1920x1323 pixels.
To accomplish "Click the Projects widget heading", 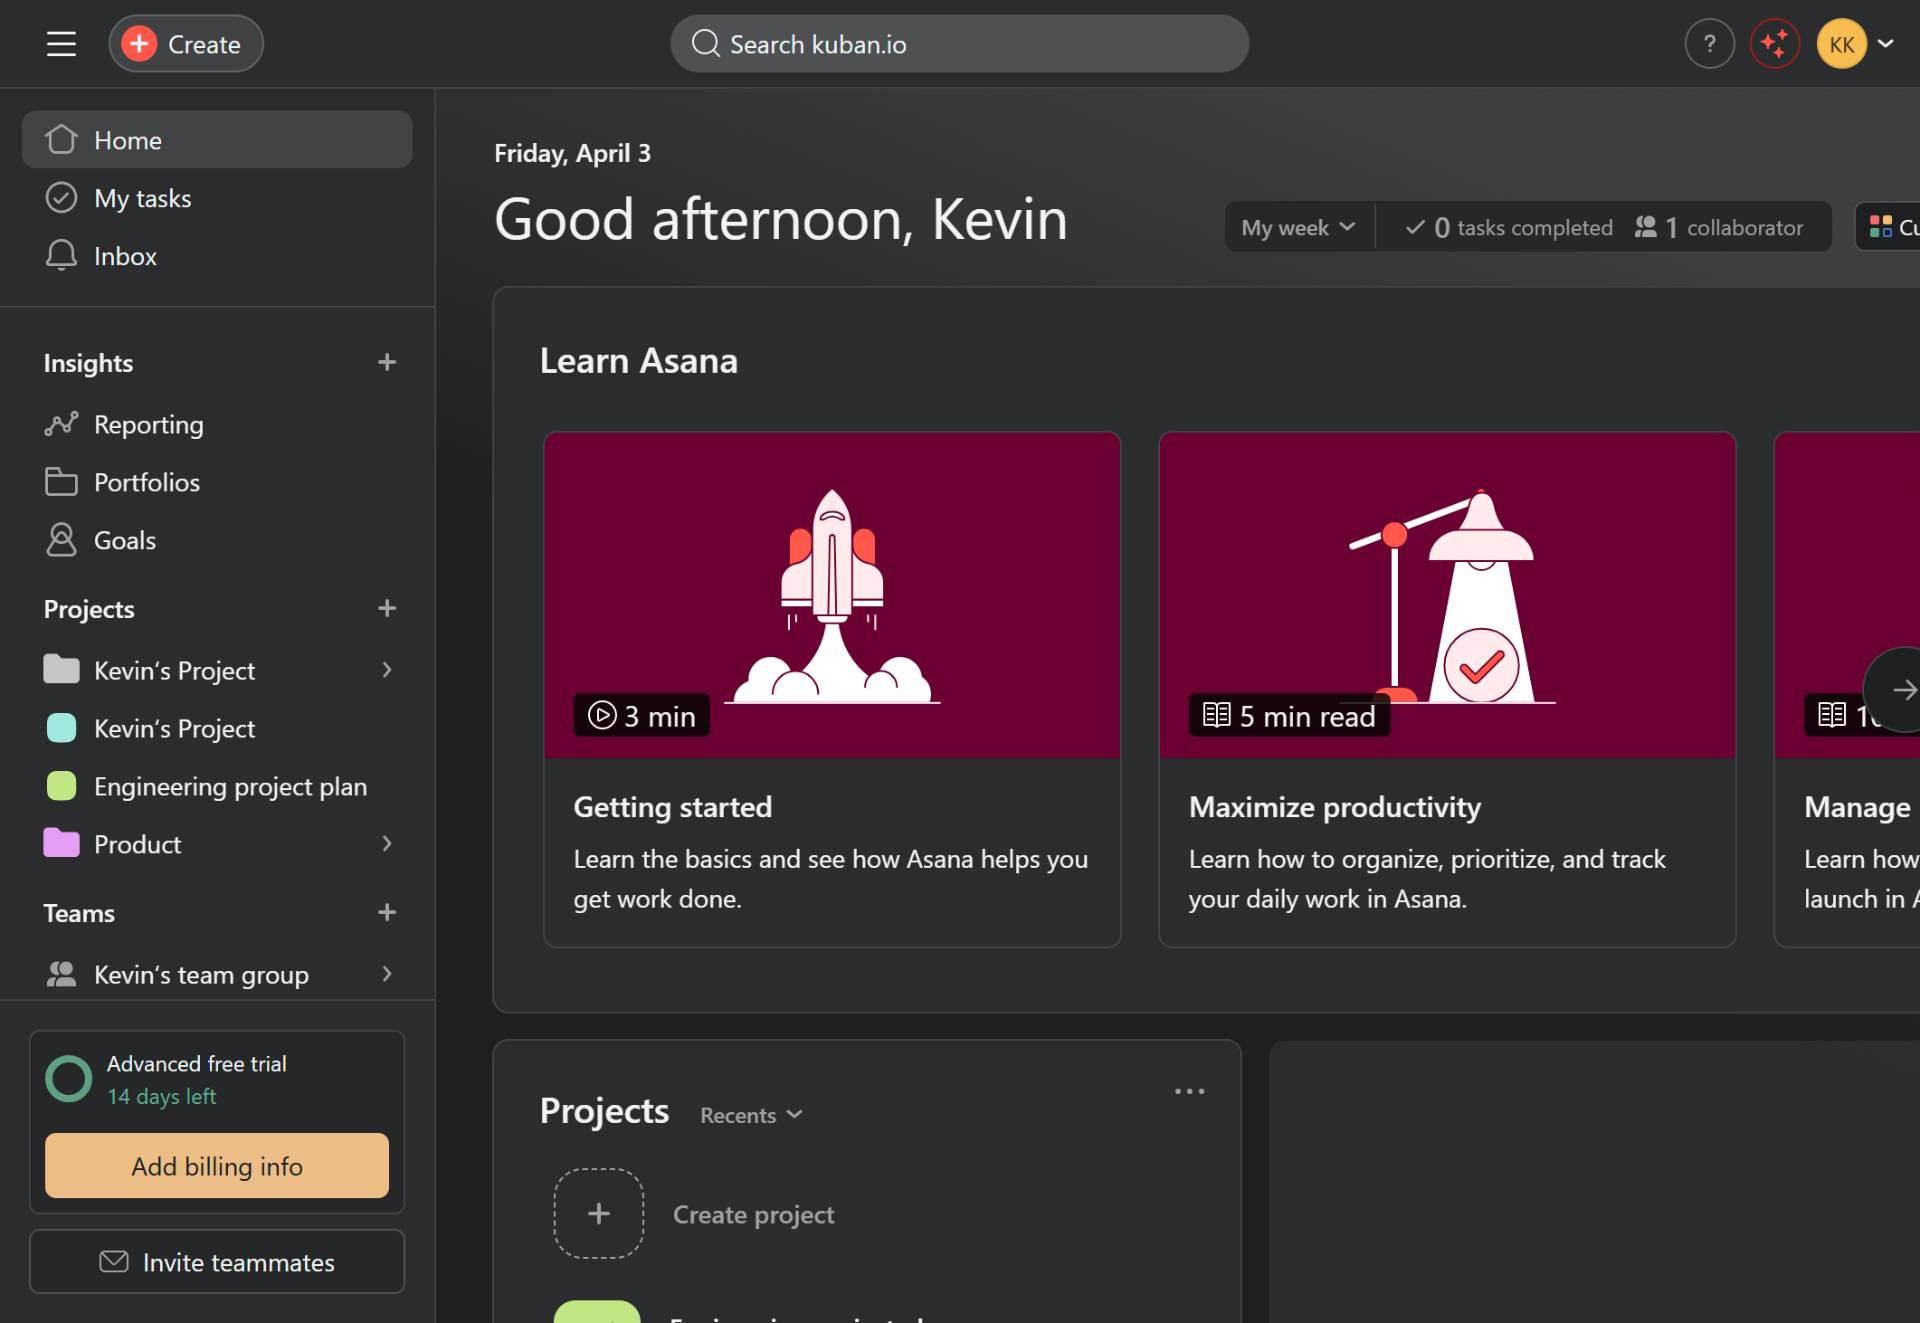I will coord(604,1111).
